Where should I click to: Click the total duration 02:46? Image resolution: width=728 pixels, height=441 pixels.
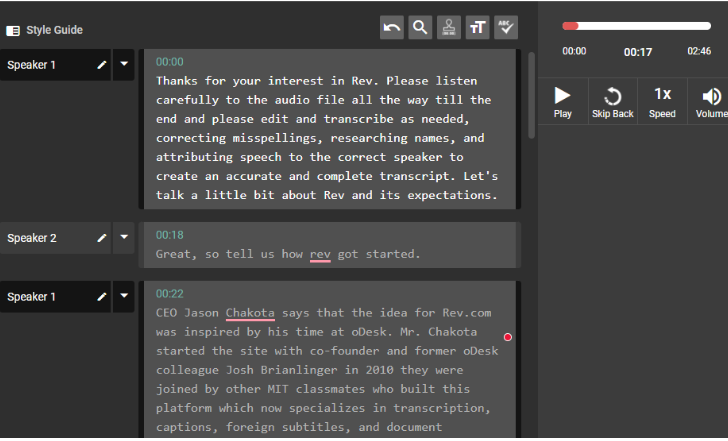[699, 51]
